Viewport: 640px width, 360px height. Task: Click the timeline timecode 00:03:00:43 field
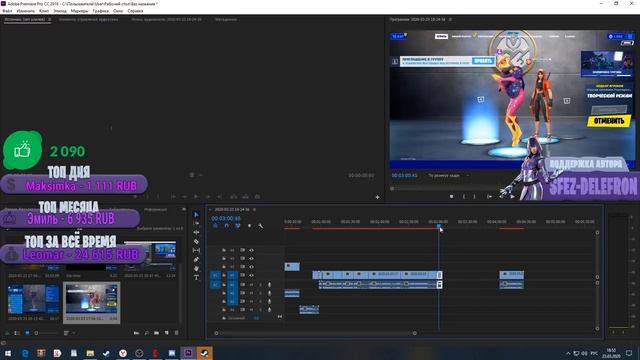(x=226, y=218)
